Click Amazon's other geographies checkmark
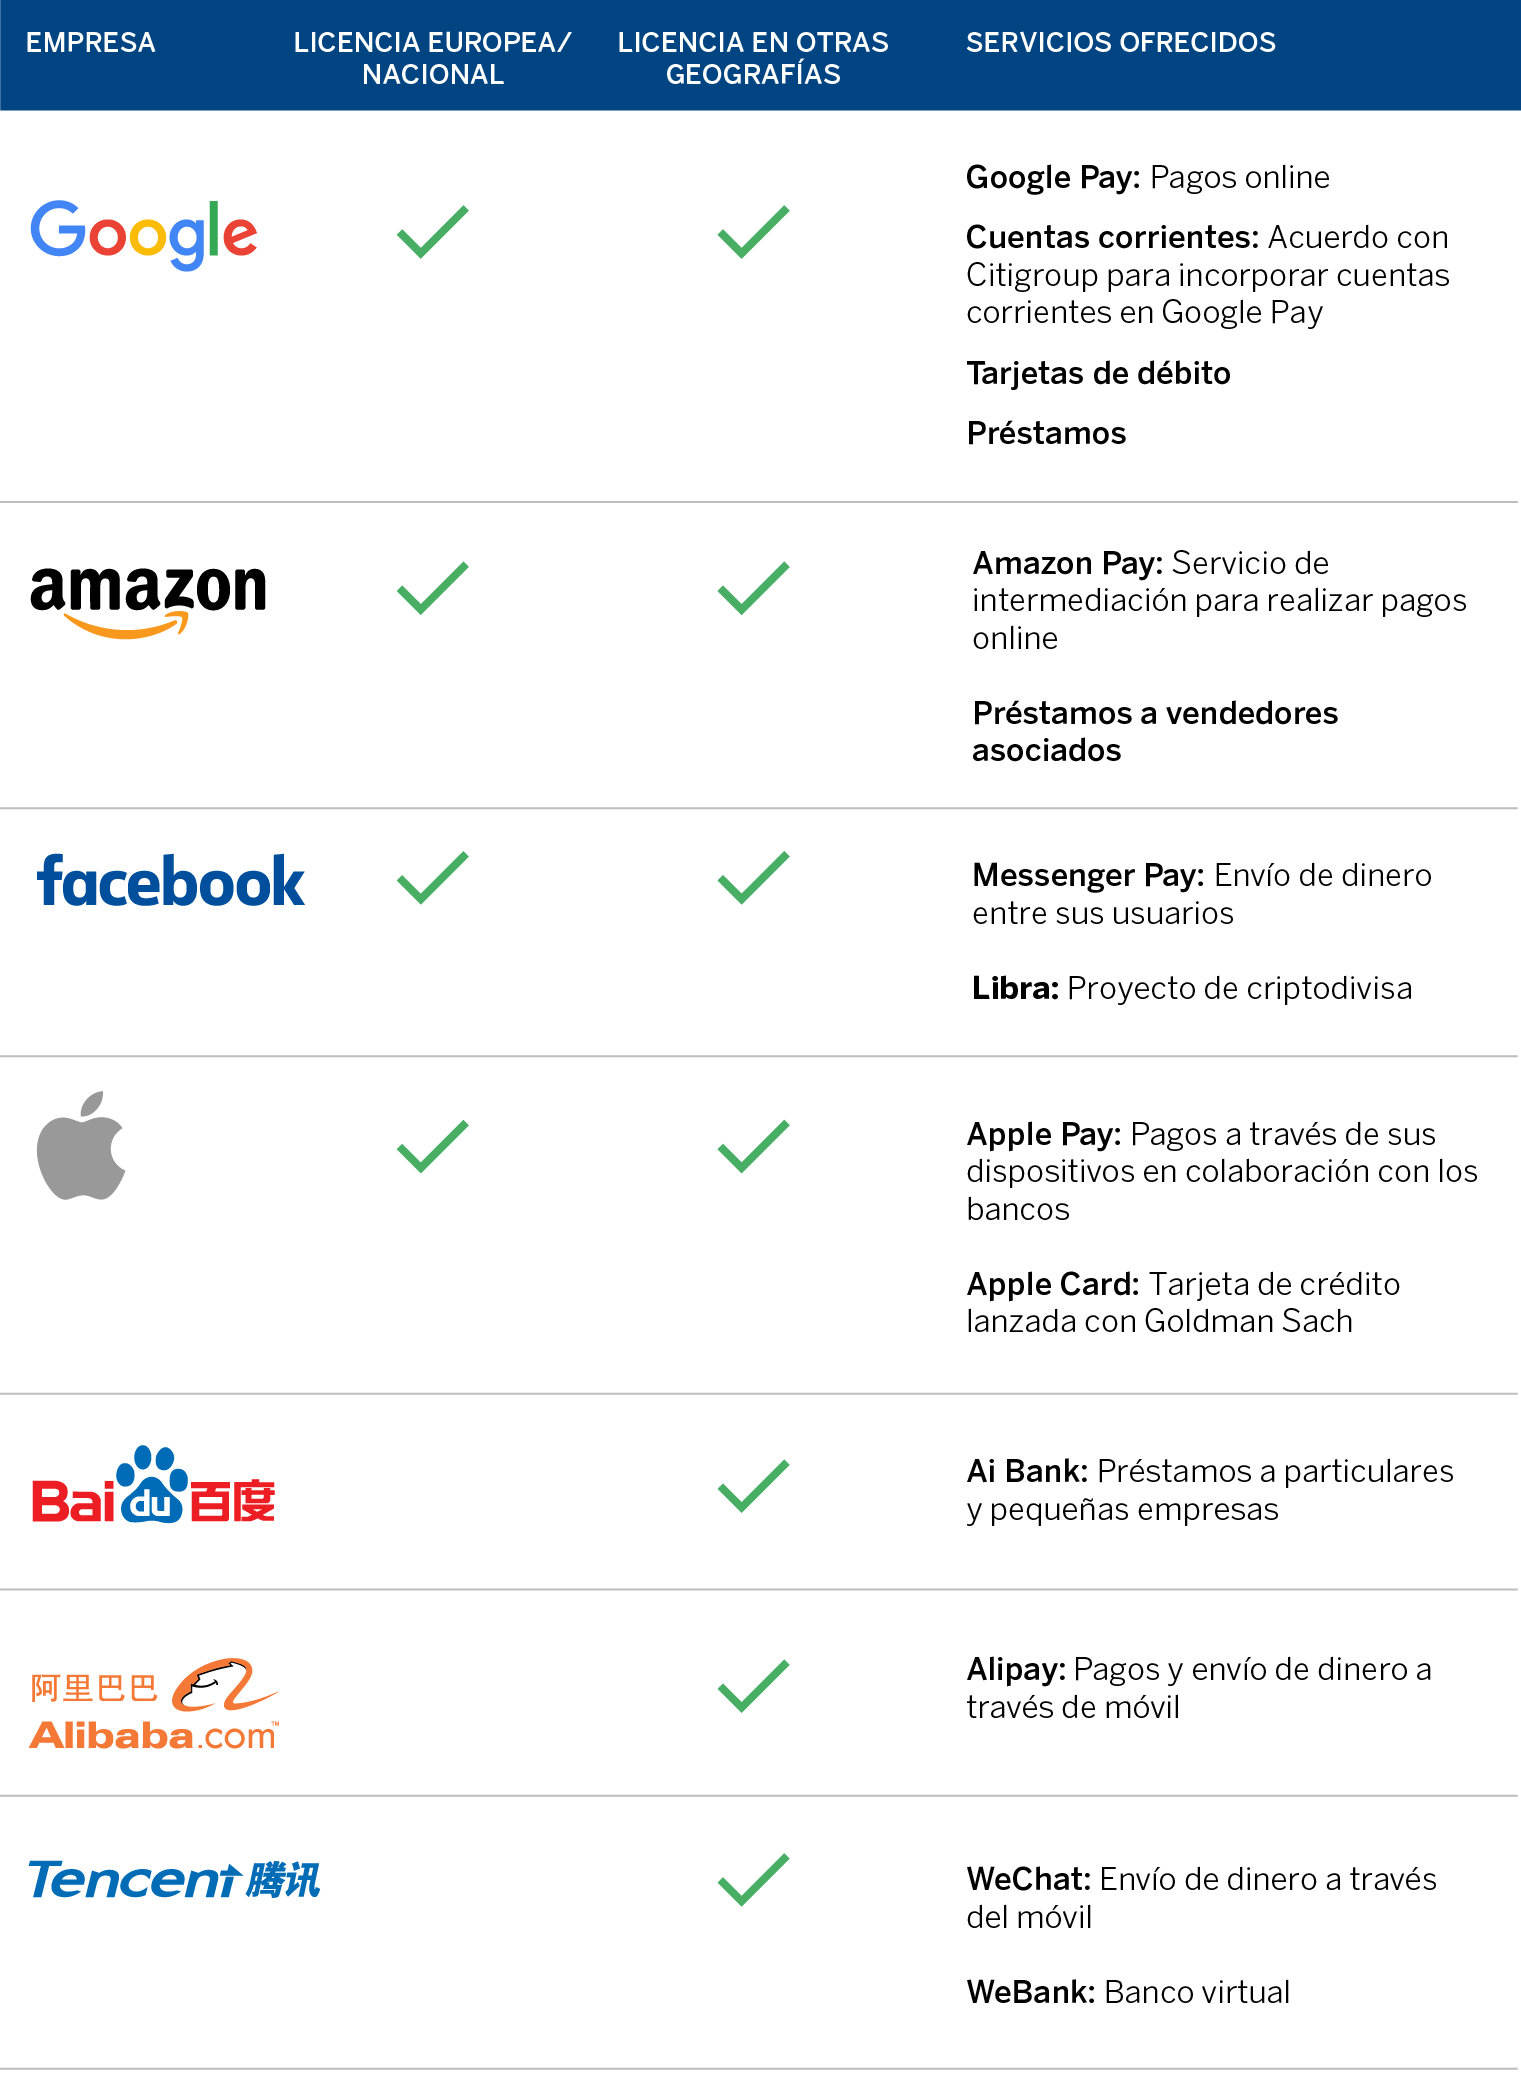Image resolution: width=1521 pixels, height=2094 pixels. (754, 588)
